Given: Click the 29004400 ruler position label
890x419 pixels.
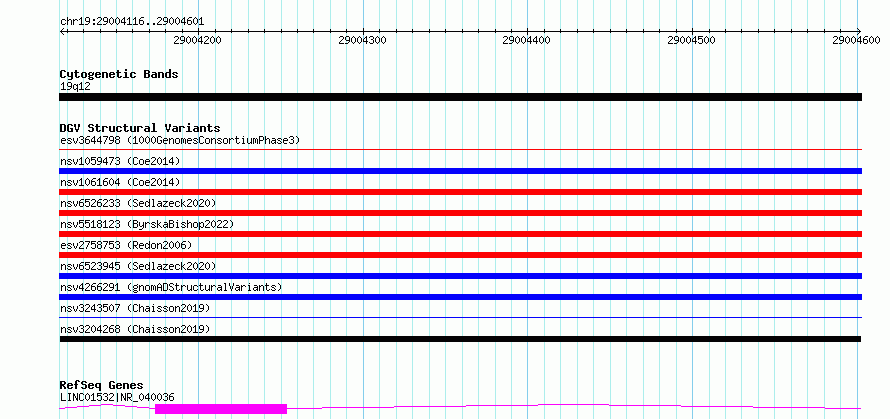Looking at the screenshot, I should click(527, 40).
